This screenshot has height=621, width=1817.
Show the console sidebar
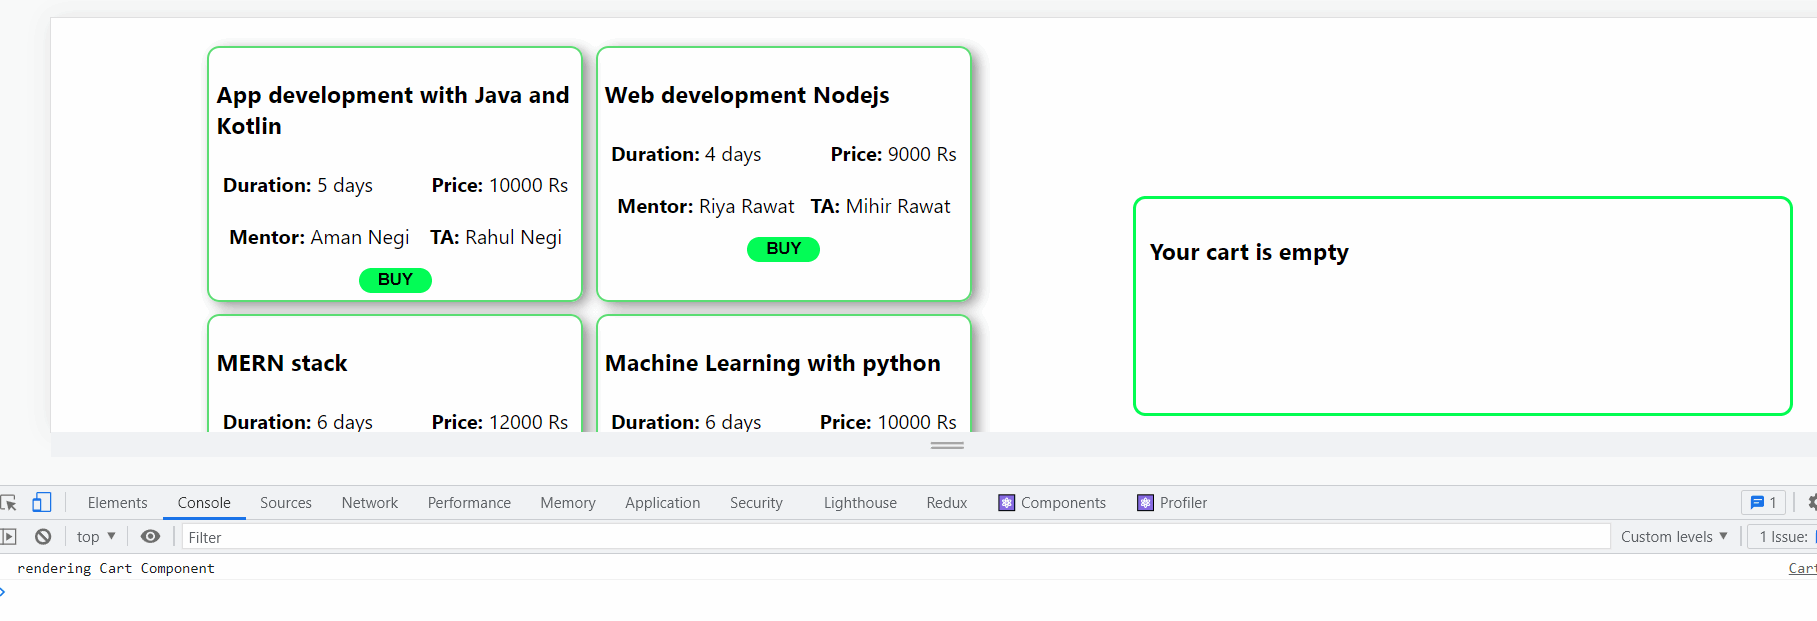pyautogui.click(x=9, y=537)
